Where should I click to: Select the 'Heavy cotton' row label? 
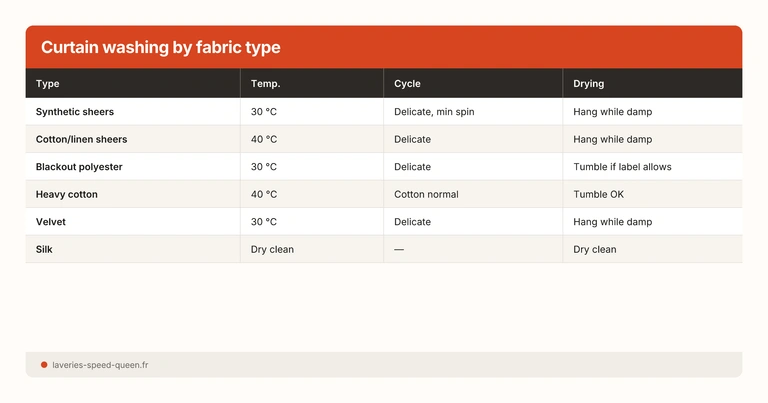point(67,194)
